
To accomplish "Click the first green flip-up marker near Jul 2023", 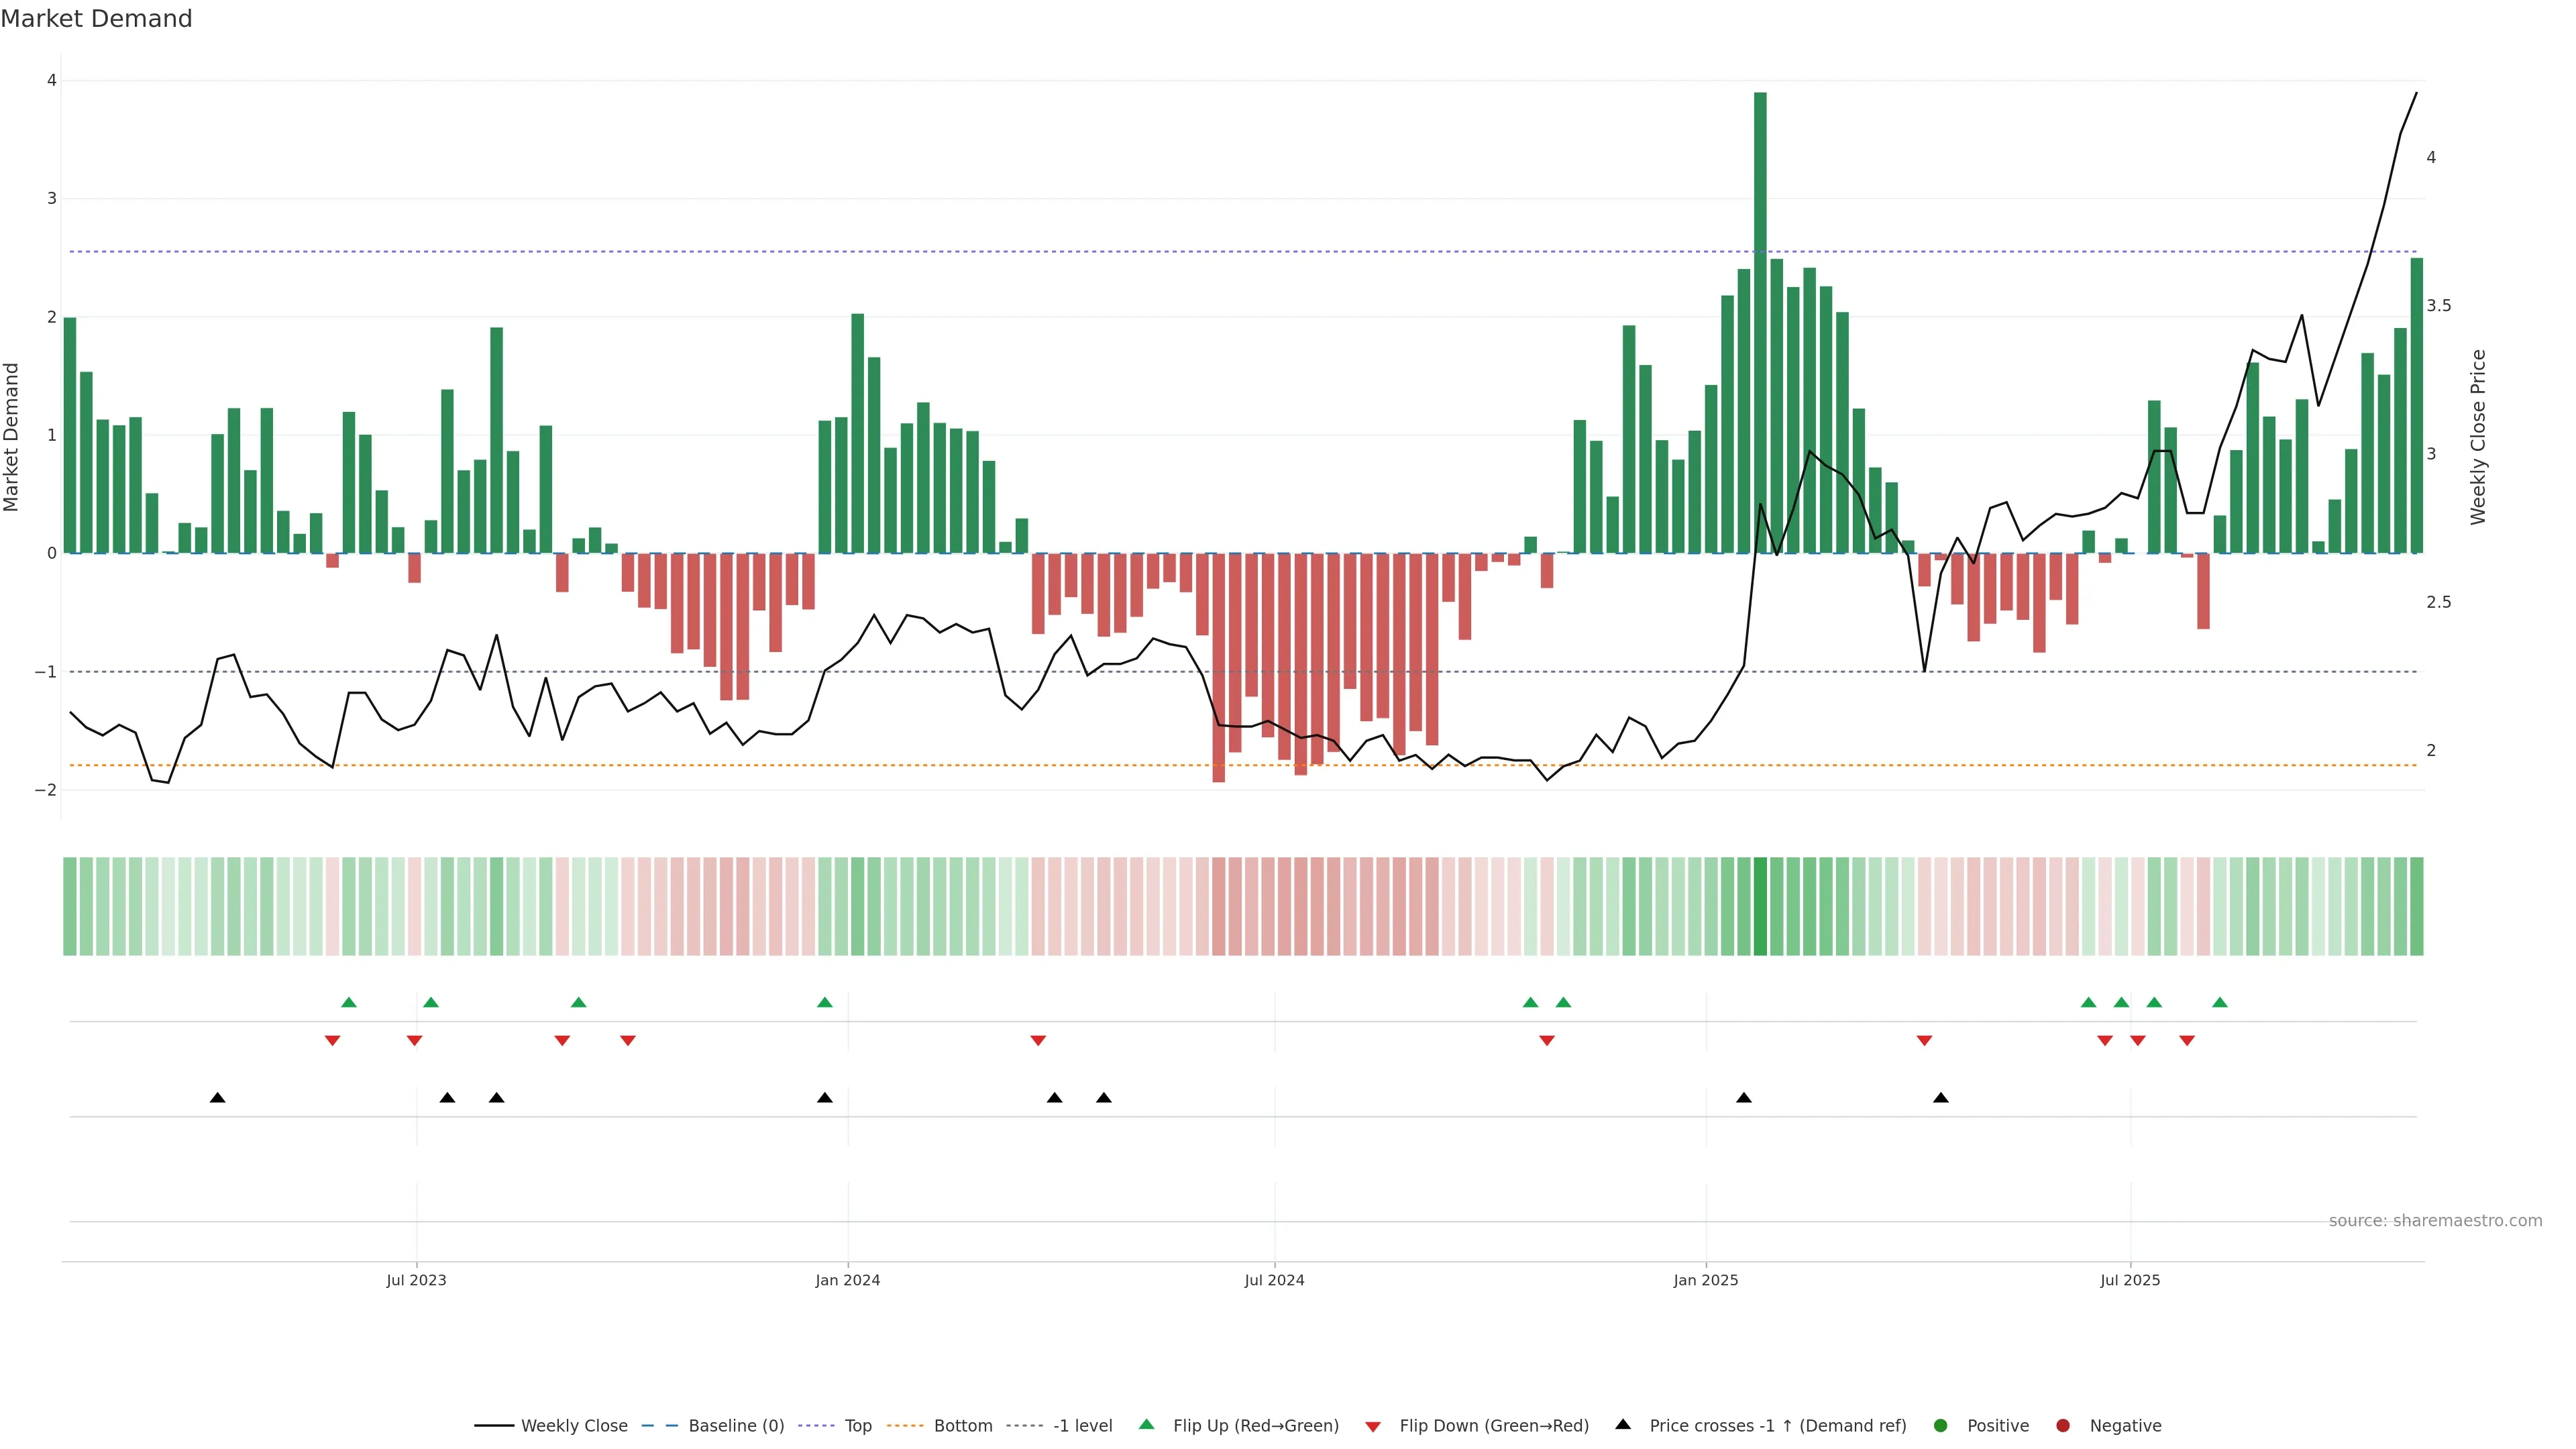I will coord(349,1002).
